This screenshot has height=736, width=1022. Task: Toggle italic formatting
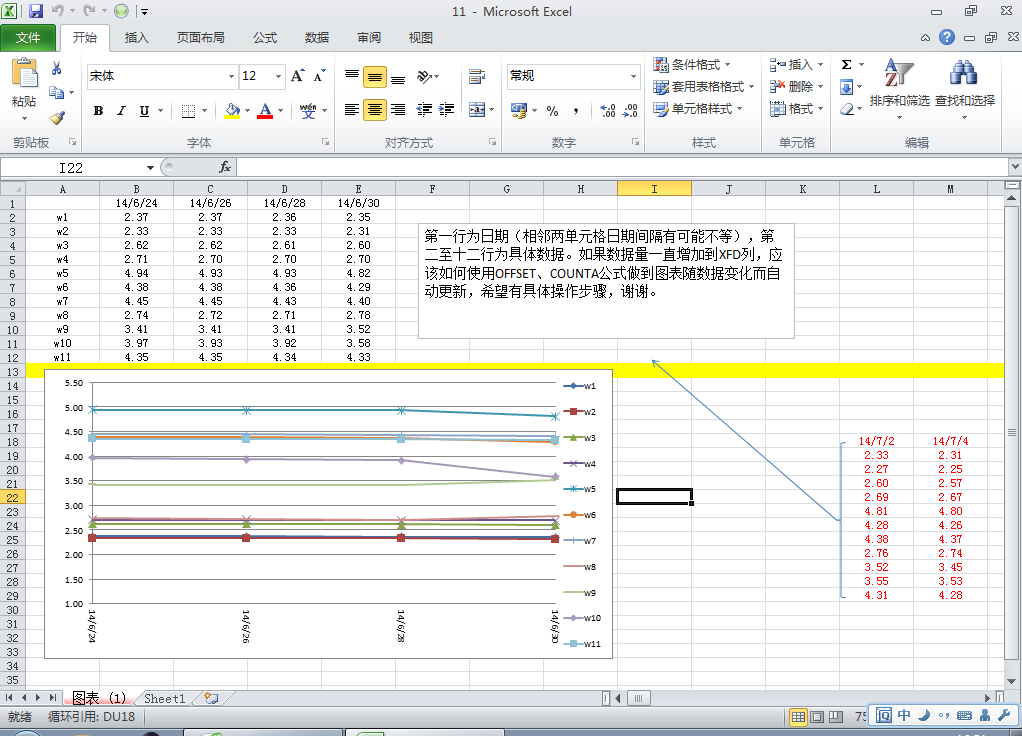click(121, 111)
